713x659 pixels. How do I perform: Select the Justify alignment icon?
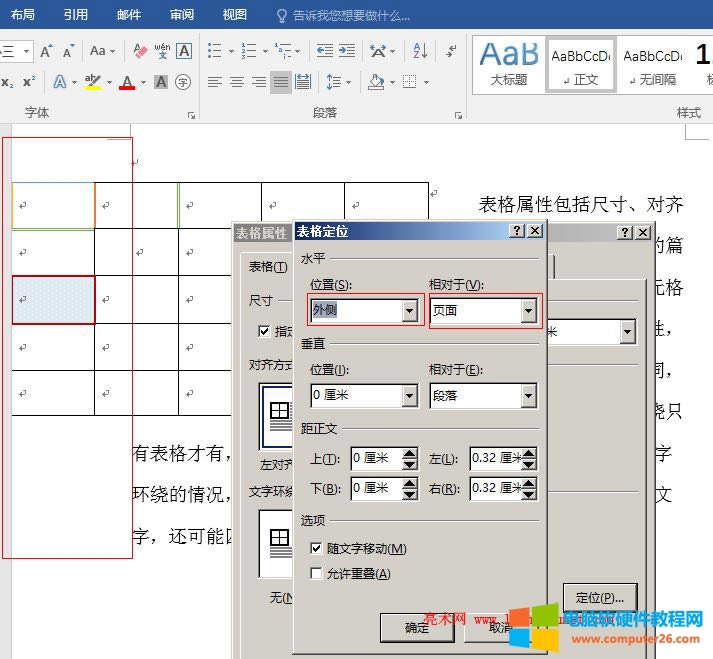(280, 82)
